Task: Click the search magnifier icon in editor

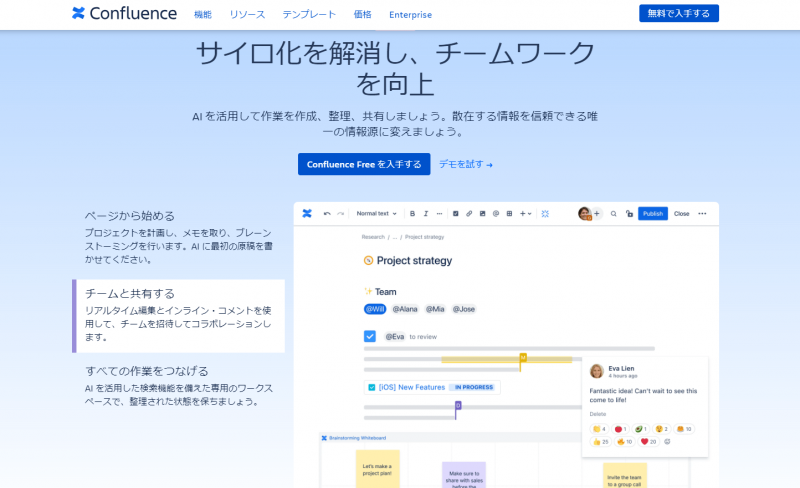Action: click(613, 213)
